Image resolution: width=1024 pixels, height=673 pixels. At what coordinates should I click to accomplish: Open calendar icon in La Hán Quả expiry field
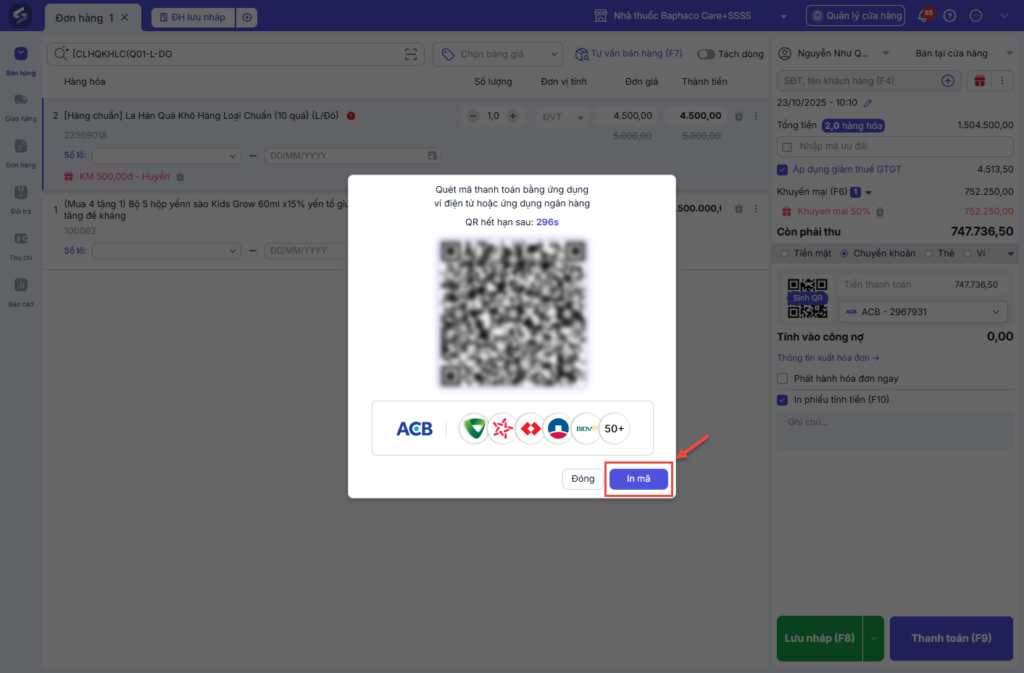[x=432, y=156]
